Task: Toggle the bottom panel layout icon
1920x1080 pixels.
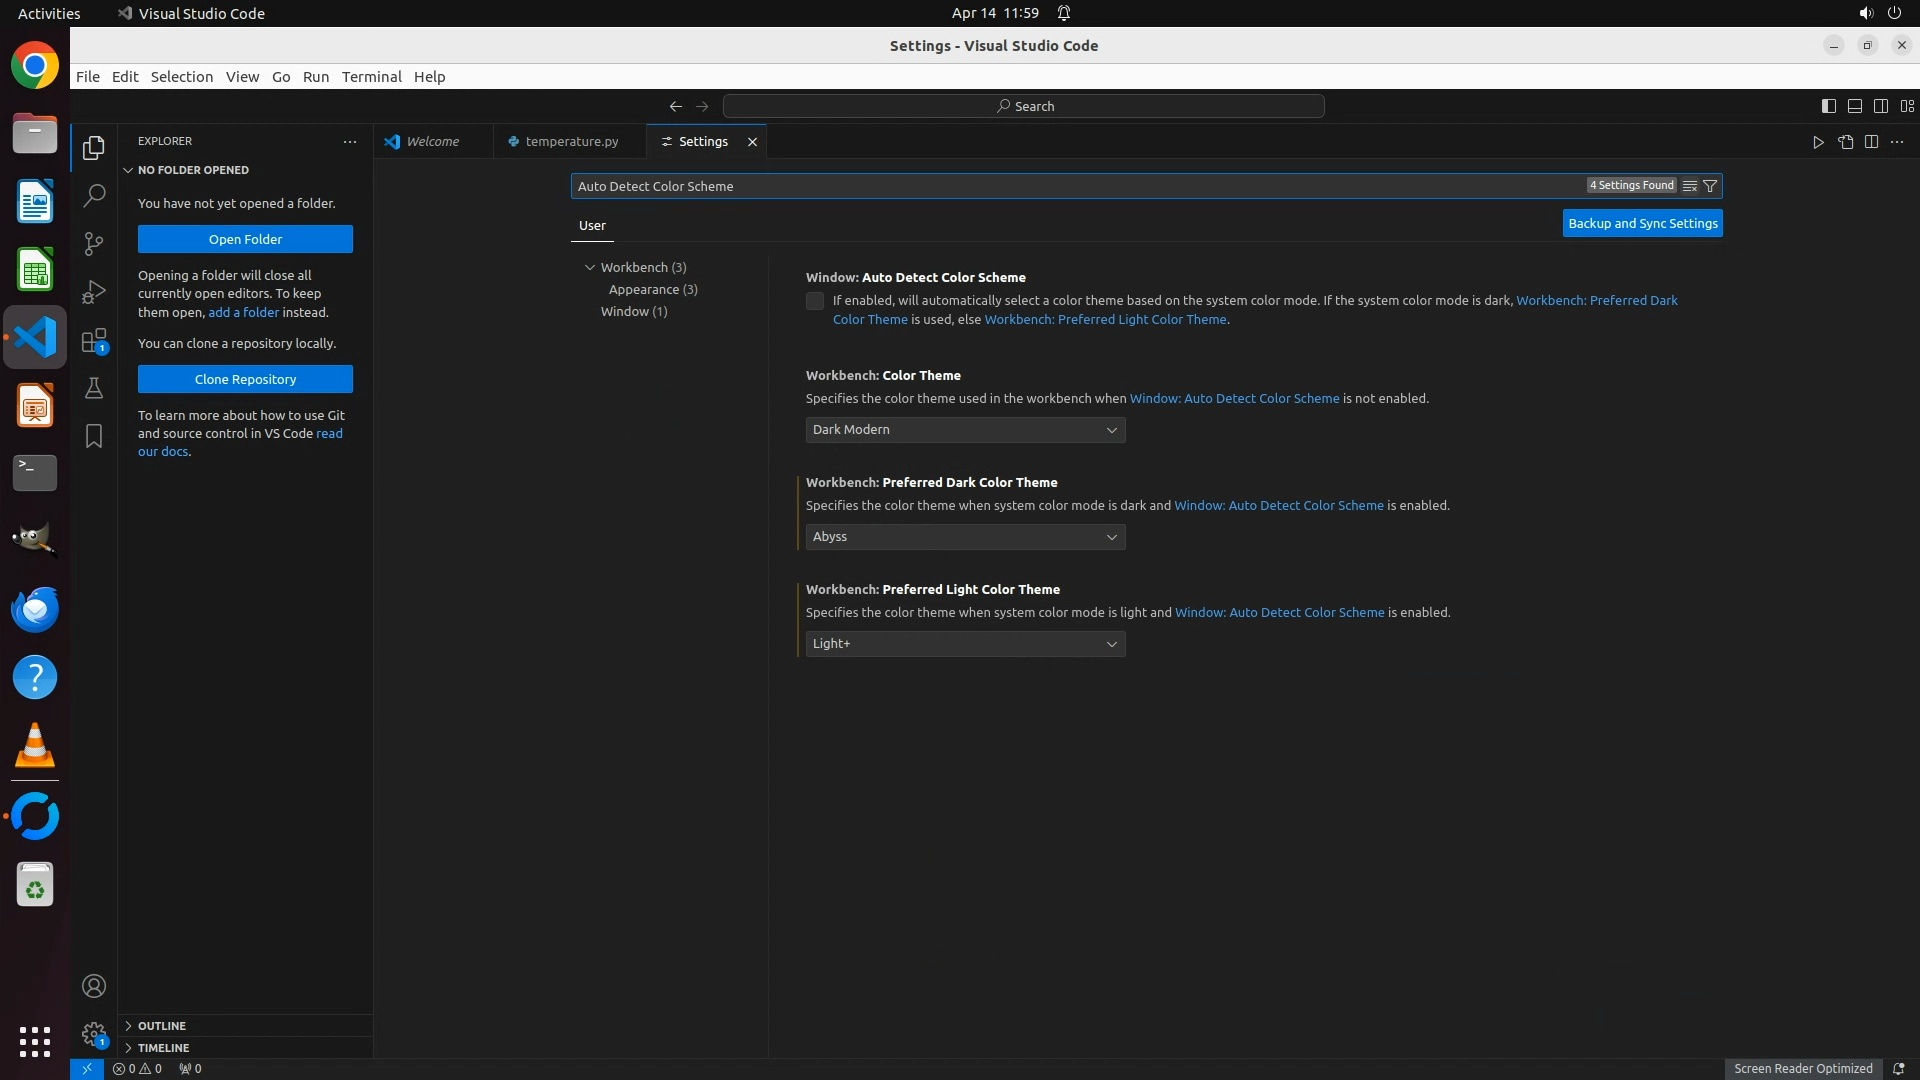Action: [1854, 106]
